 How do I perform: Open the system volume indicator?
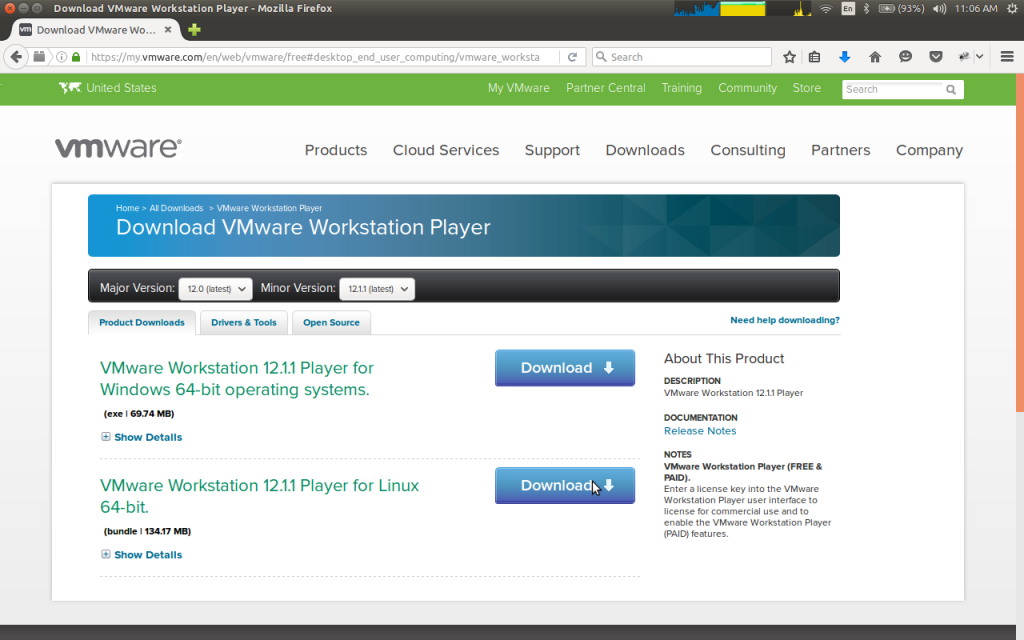[x=939, y=9]
